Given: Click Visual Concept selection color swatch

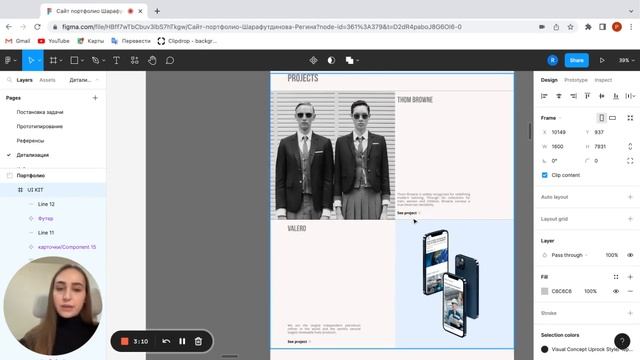Looking at the screenshot, I should click(544, 349).
